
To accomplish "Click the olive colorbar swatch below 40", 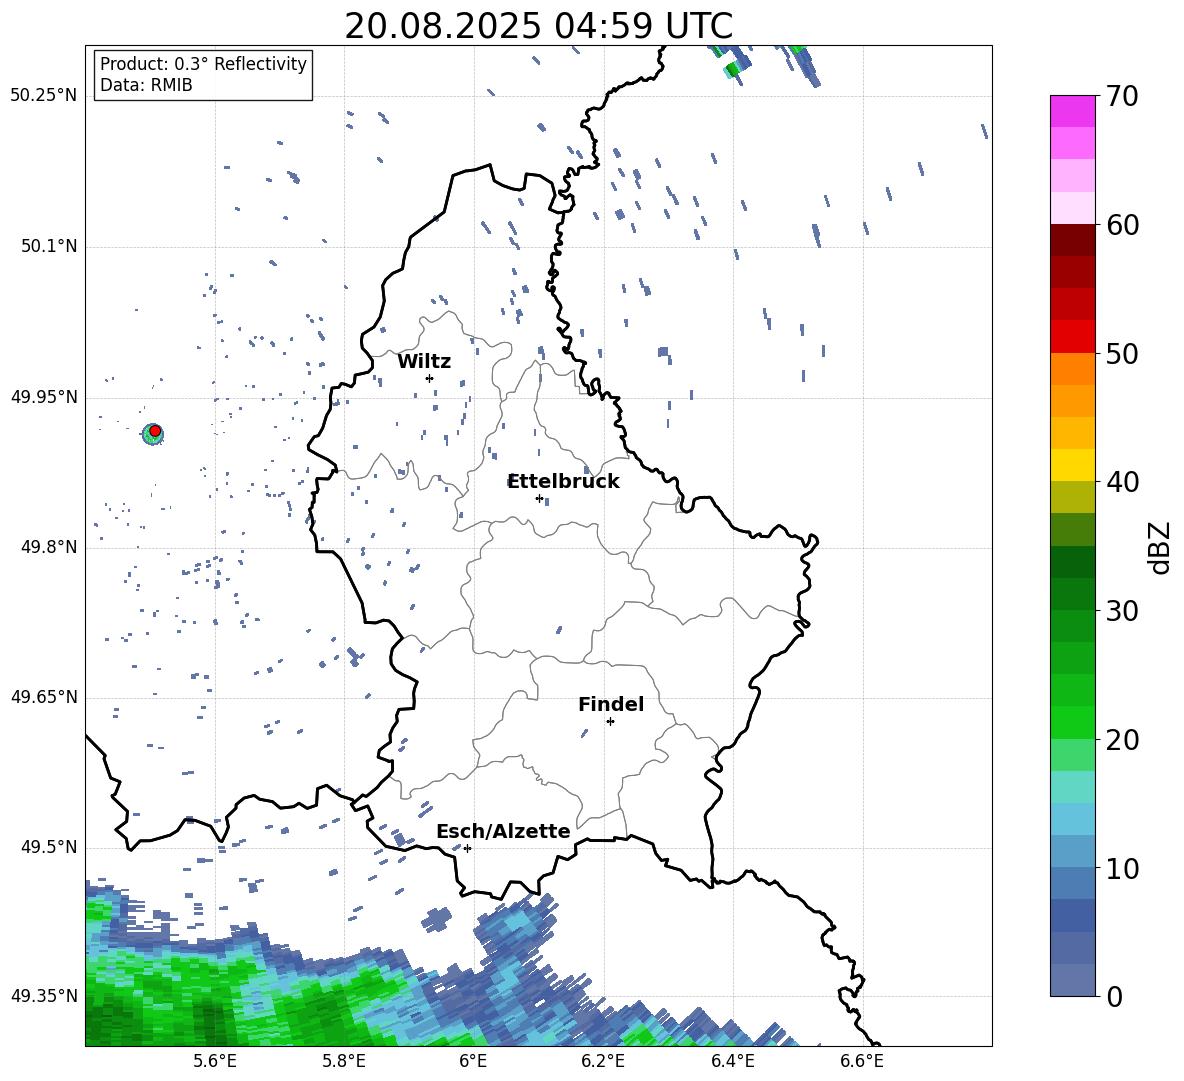I will [1072, 497].
